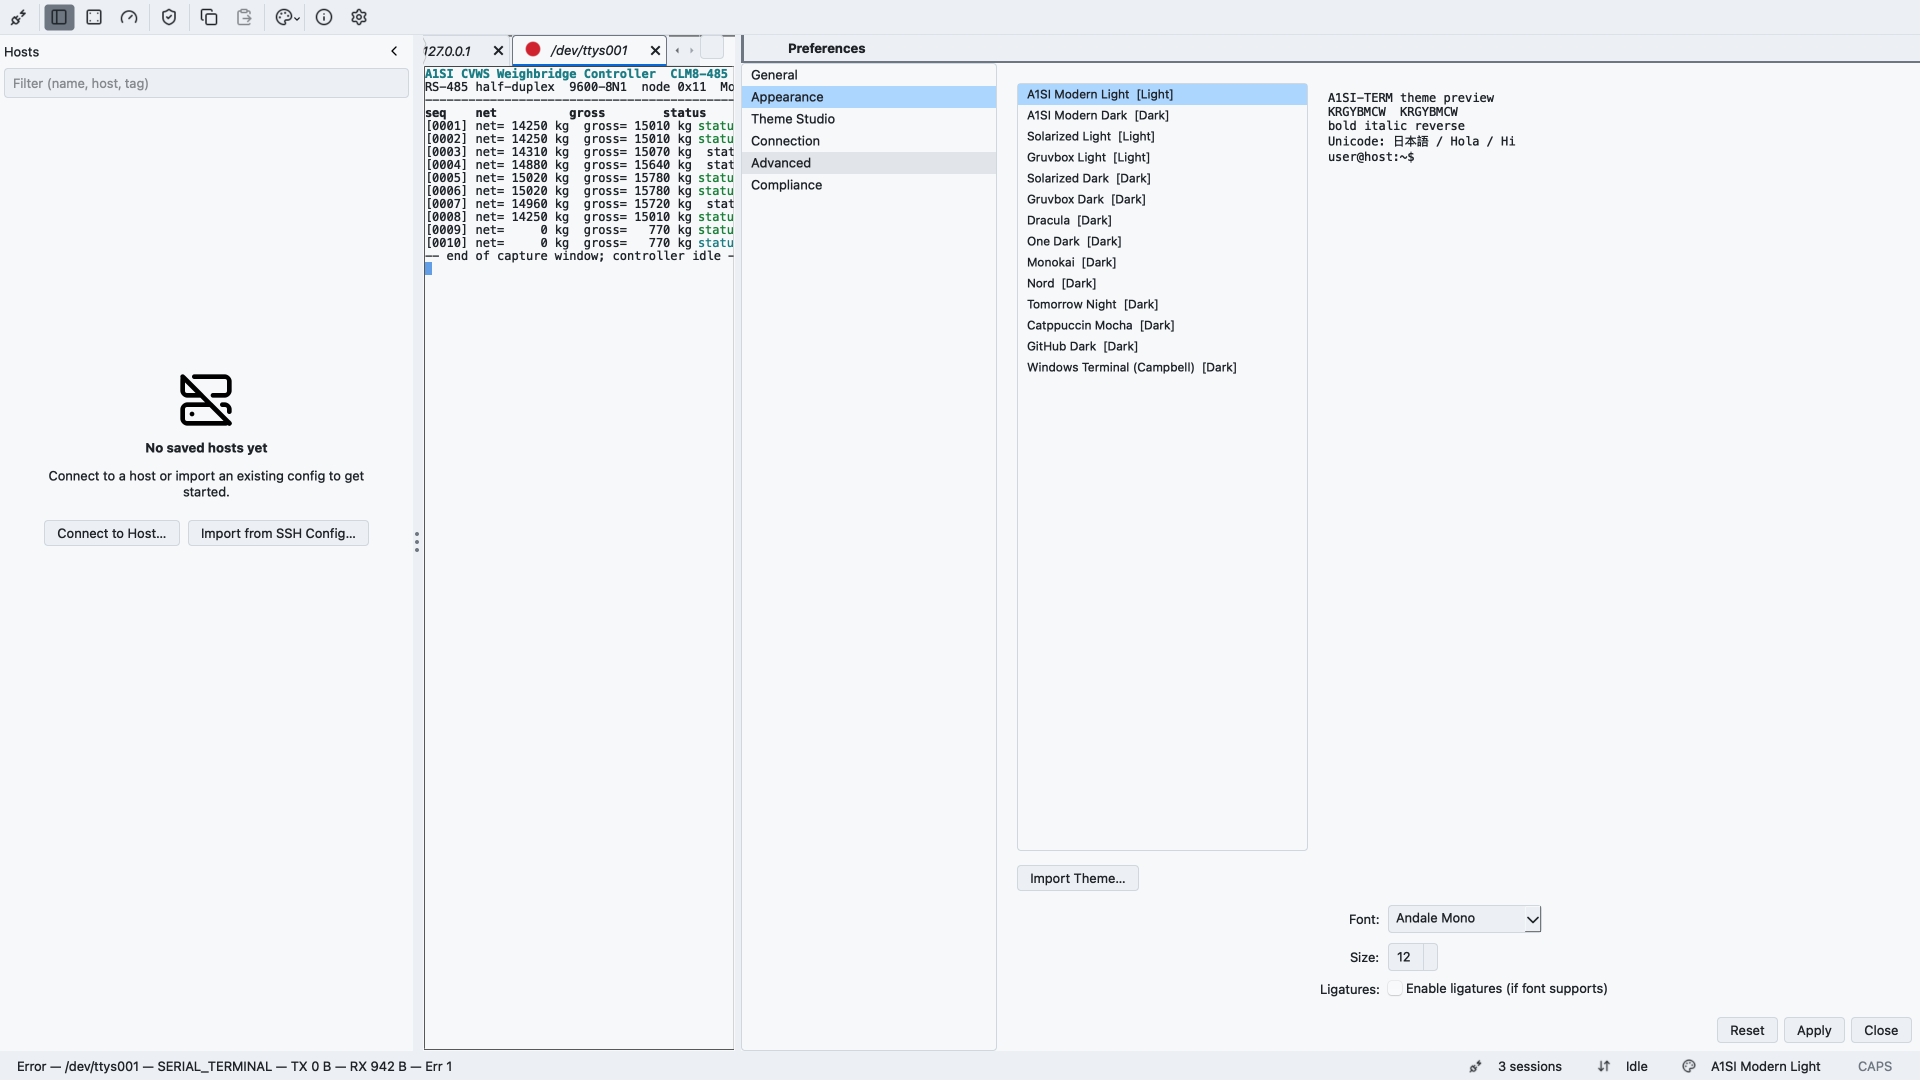Enable ligatures checkbox

coord(1394,988)
